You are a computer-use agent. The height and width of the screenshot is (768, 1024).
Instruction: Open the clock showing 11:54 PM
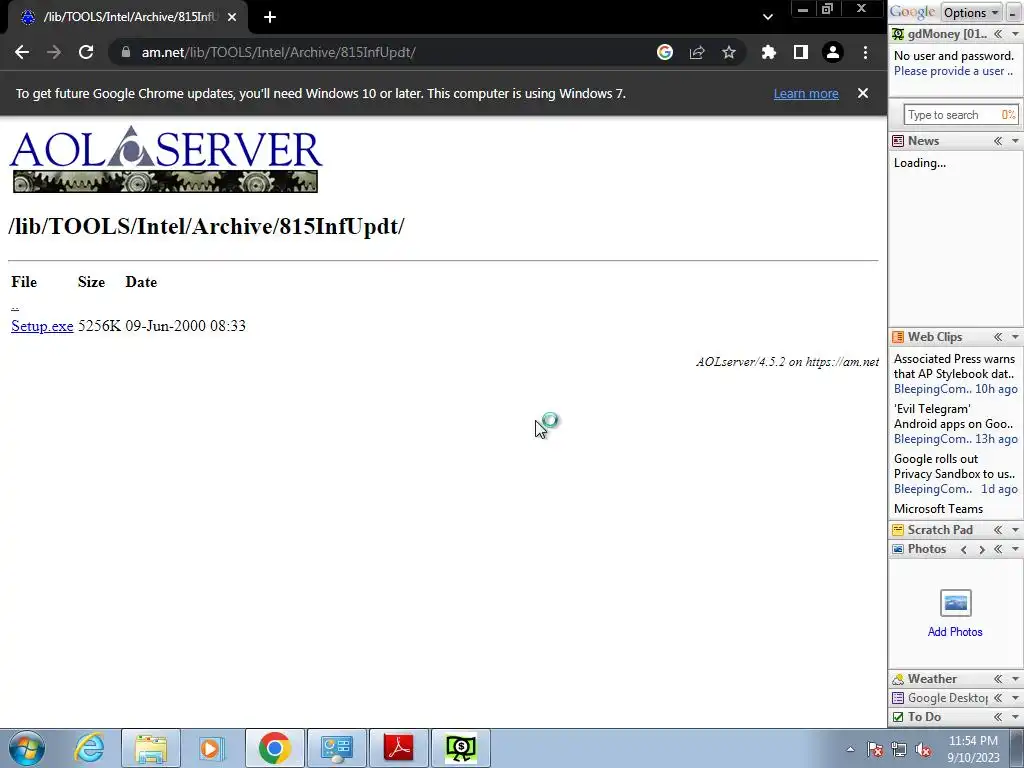pos(973,749)
